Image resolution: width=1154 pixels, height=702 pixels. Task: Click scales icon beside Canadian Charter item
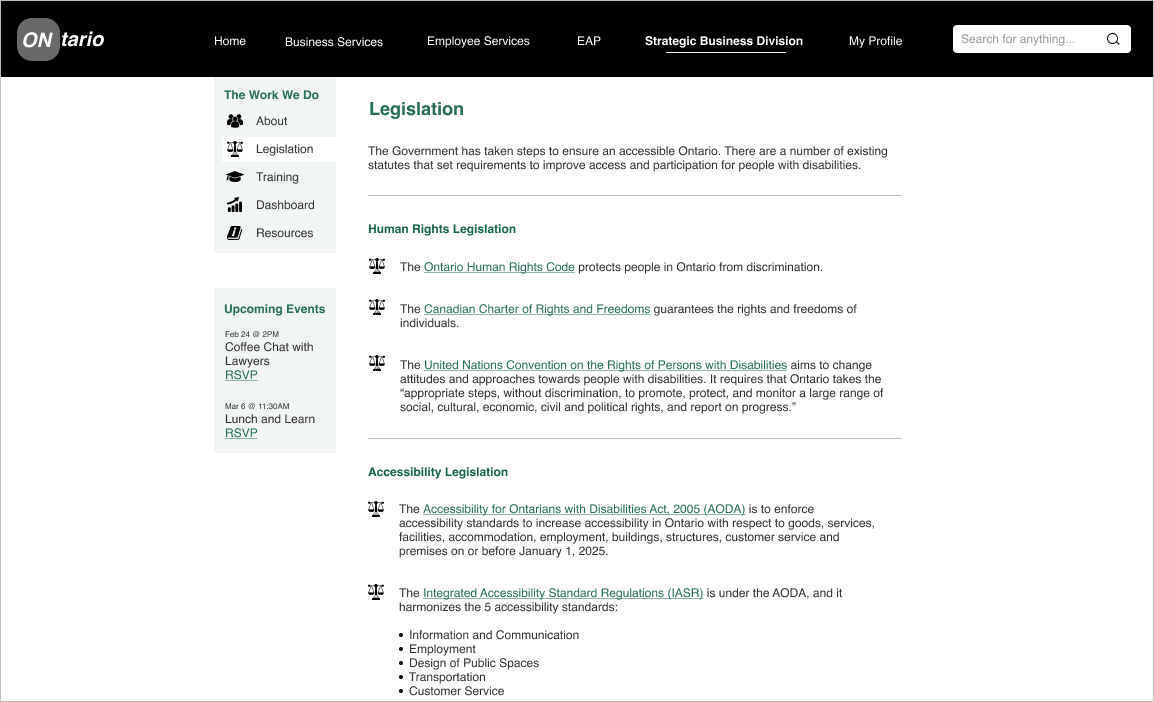(x=377, y=307)
